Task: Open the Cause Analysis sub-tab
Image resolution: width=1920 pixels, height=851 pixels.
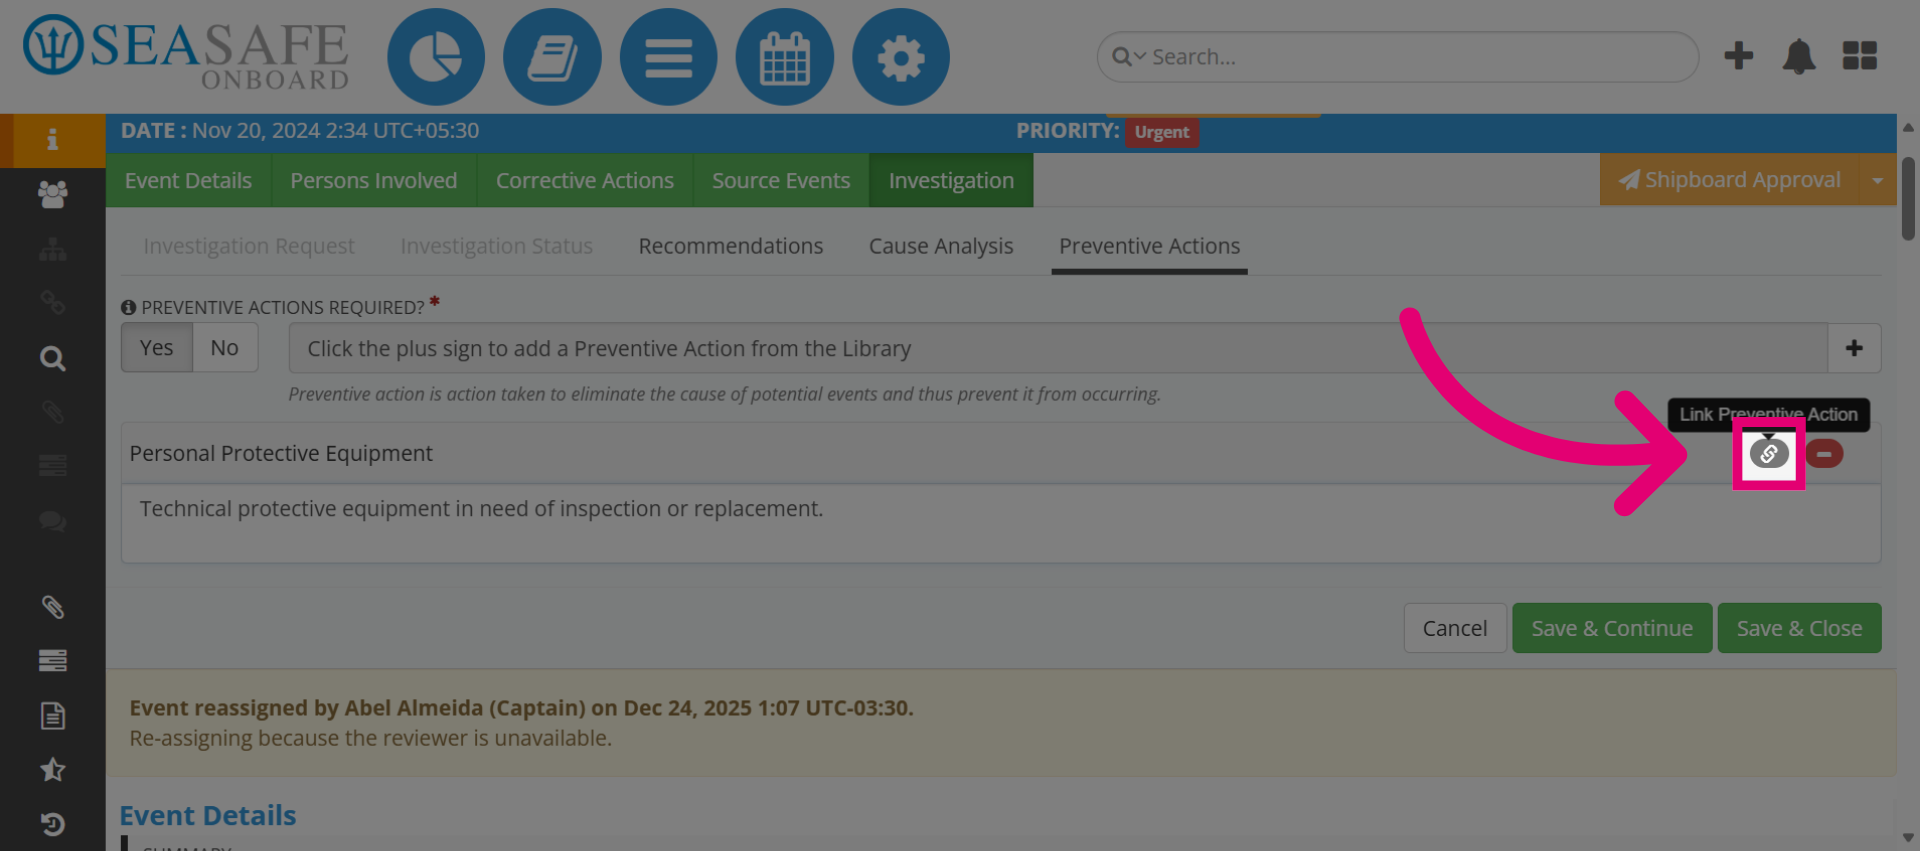Action: (941, 246)
